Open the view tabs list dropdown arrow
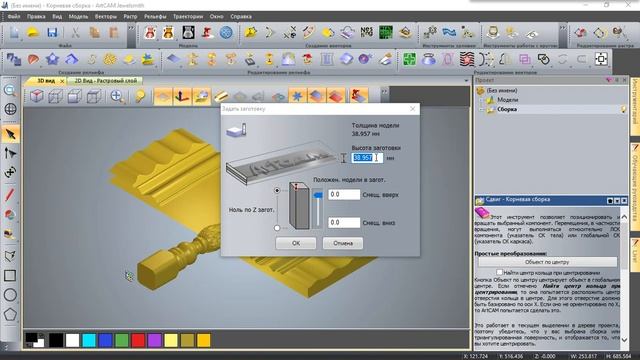Viewport: 640px width, 360px height. (x=467, y=81)
